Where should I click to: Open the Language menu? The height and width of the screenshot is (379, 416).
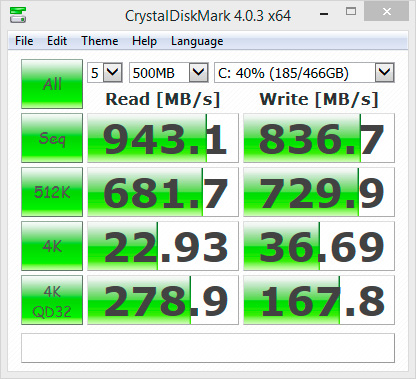point(197,41)
